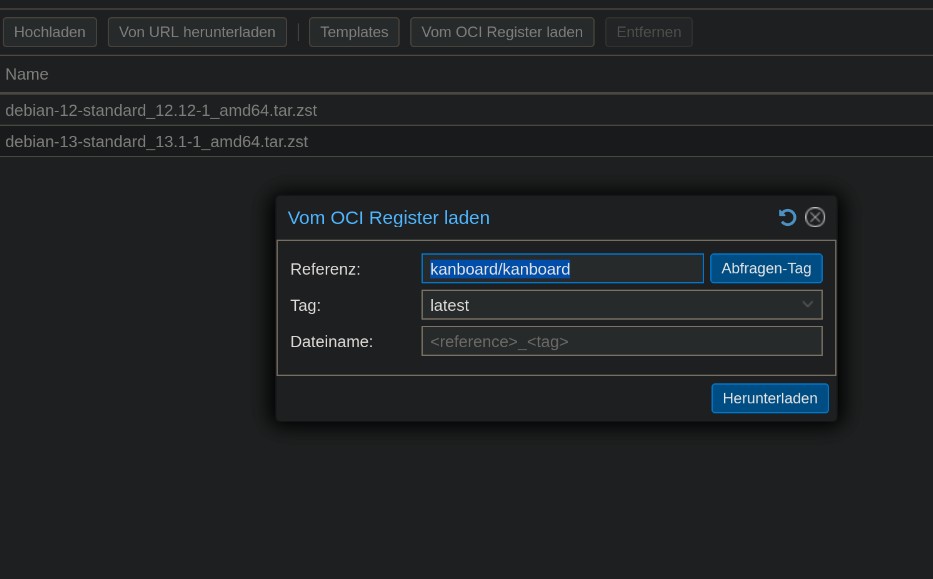Select the debian-12-standard template row
This screenshot has height=579, width=933.
[x=161, y=110]
